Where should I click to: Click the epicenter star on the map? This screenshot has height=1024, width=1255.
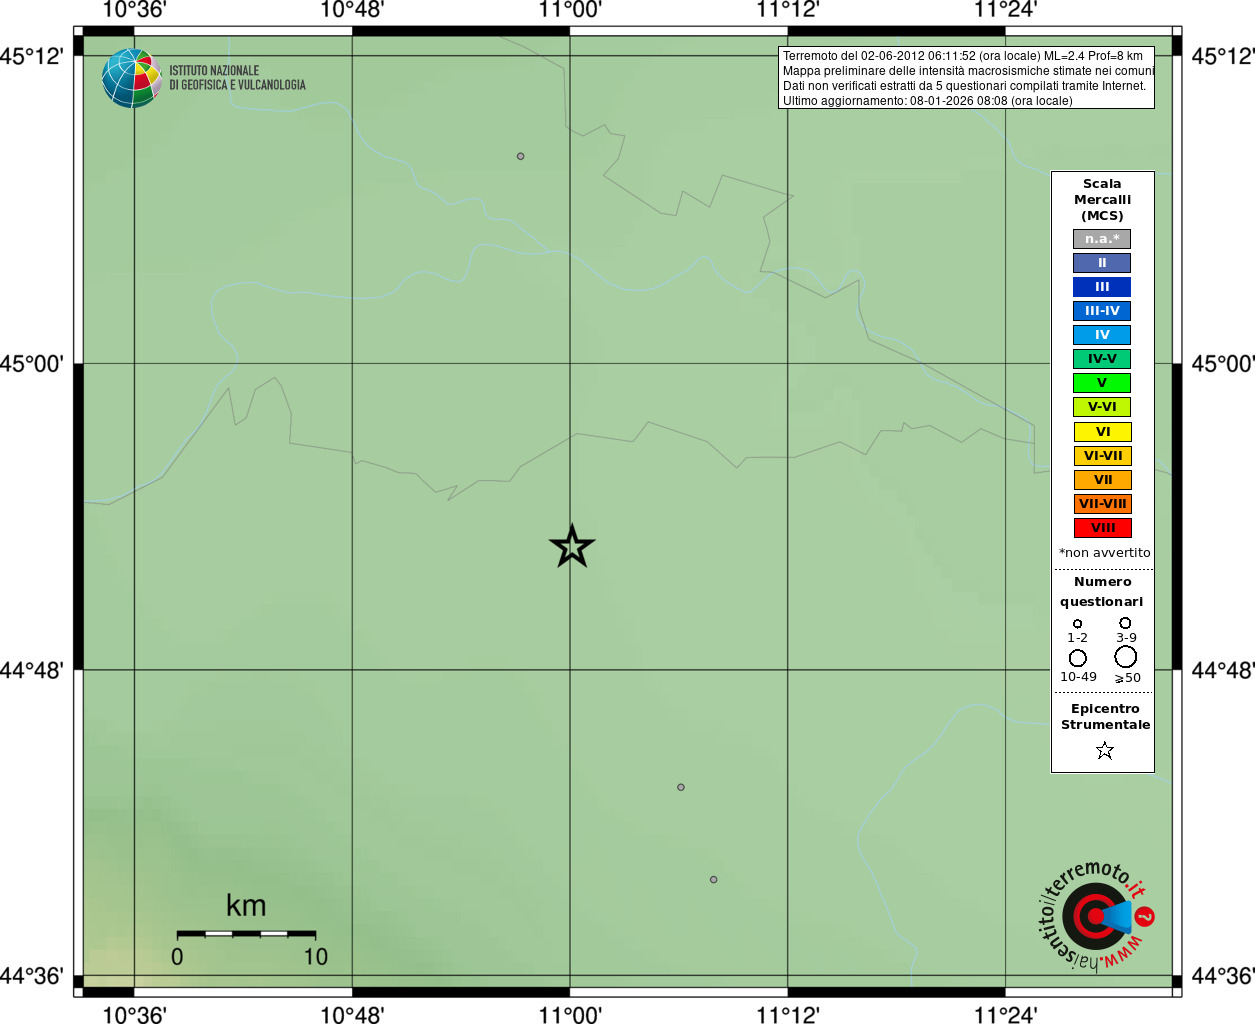(x=572, y=546)
